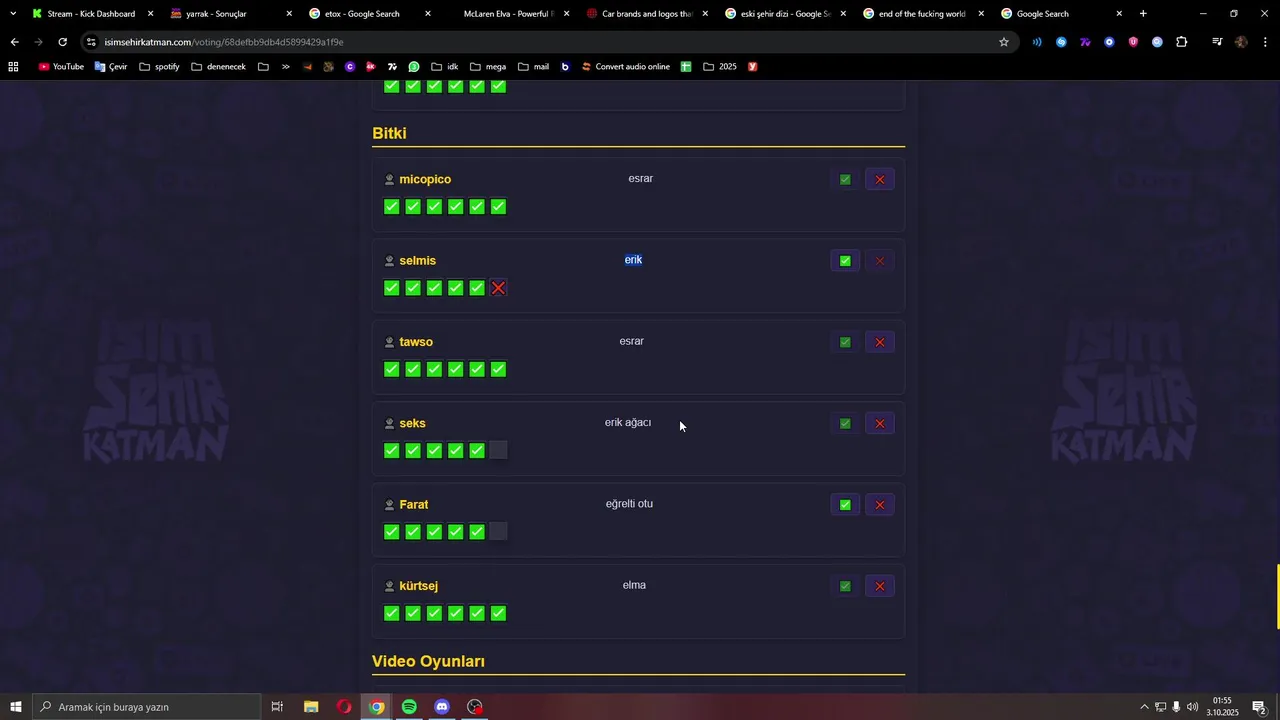Image resolution: width=1280 pixels, height=720 pixels.
Task: Reject selmis's answer with red X button
Action: 880,261
